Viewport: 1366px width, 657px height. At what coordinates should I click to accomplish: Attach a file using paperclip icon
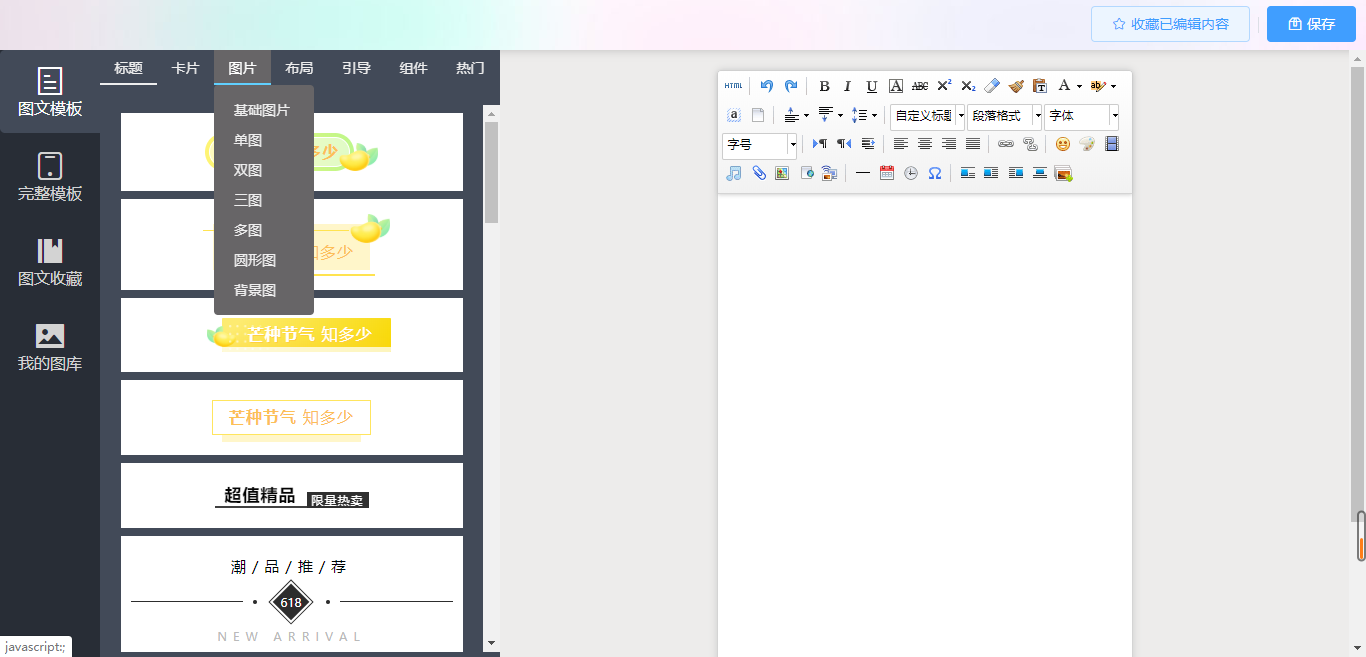pyautogui.click(x=759, y=173)
